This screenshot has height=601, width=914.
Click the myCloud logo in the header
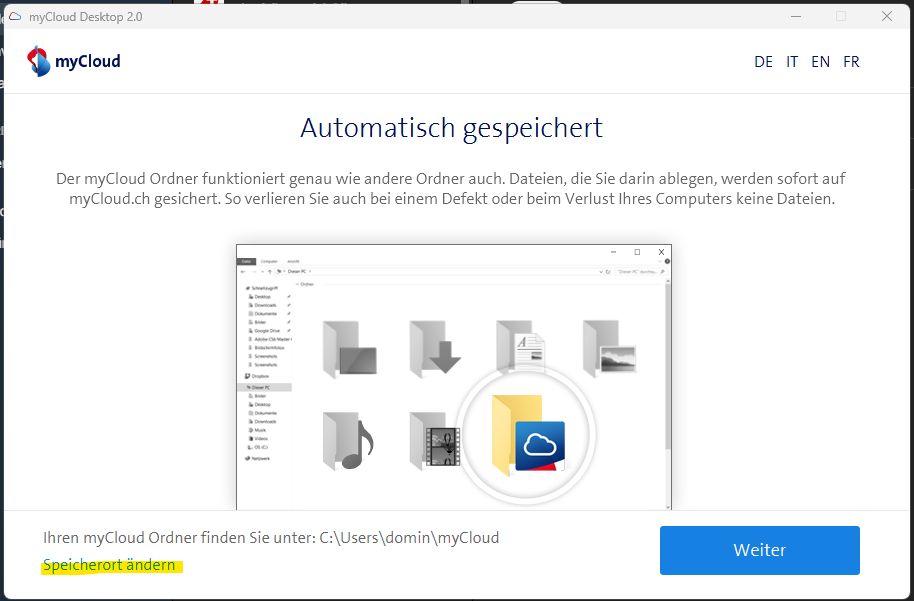(74, 61)
